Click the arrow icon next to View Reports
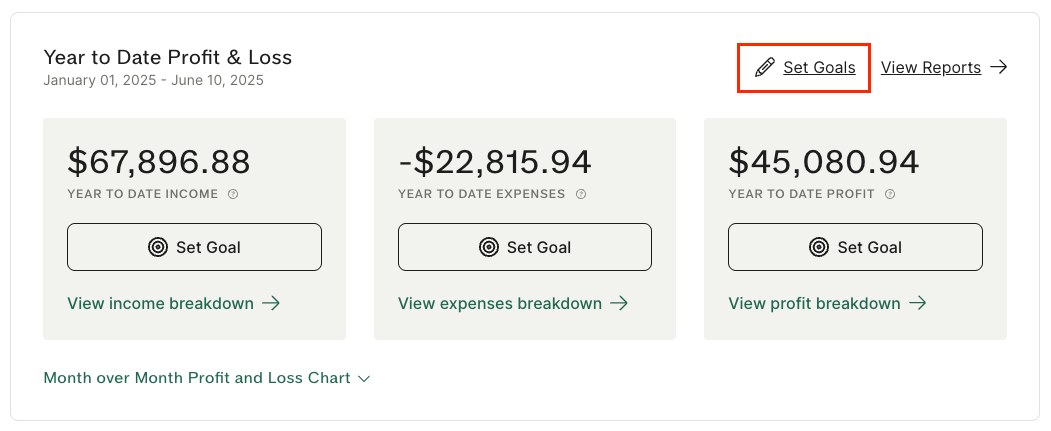Screen dimensions: 1051x431 pyautogui.click(x=999, y=67)
